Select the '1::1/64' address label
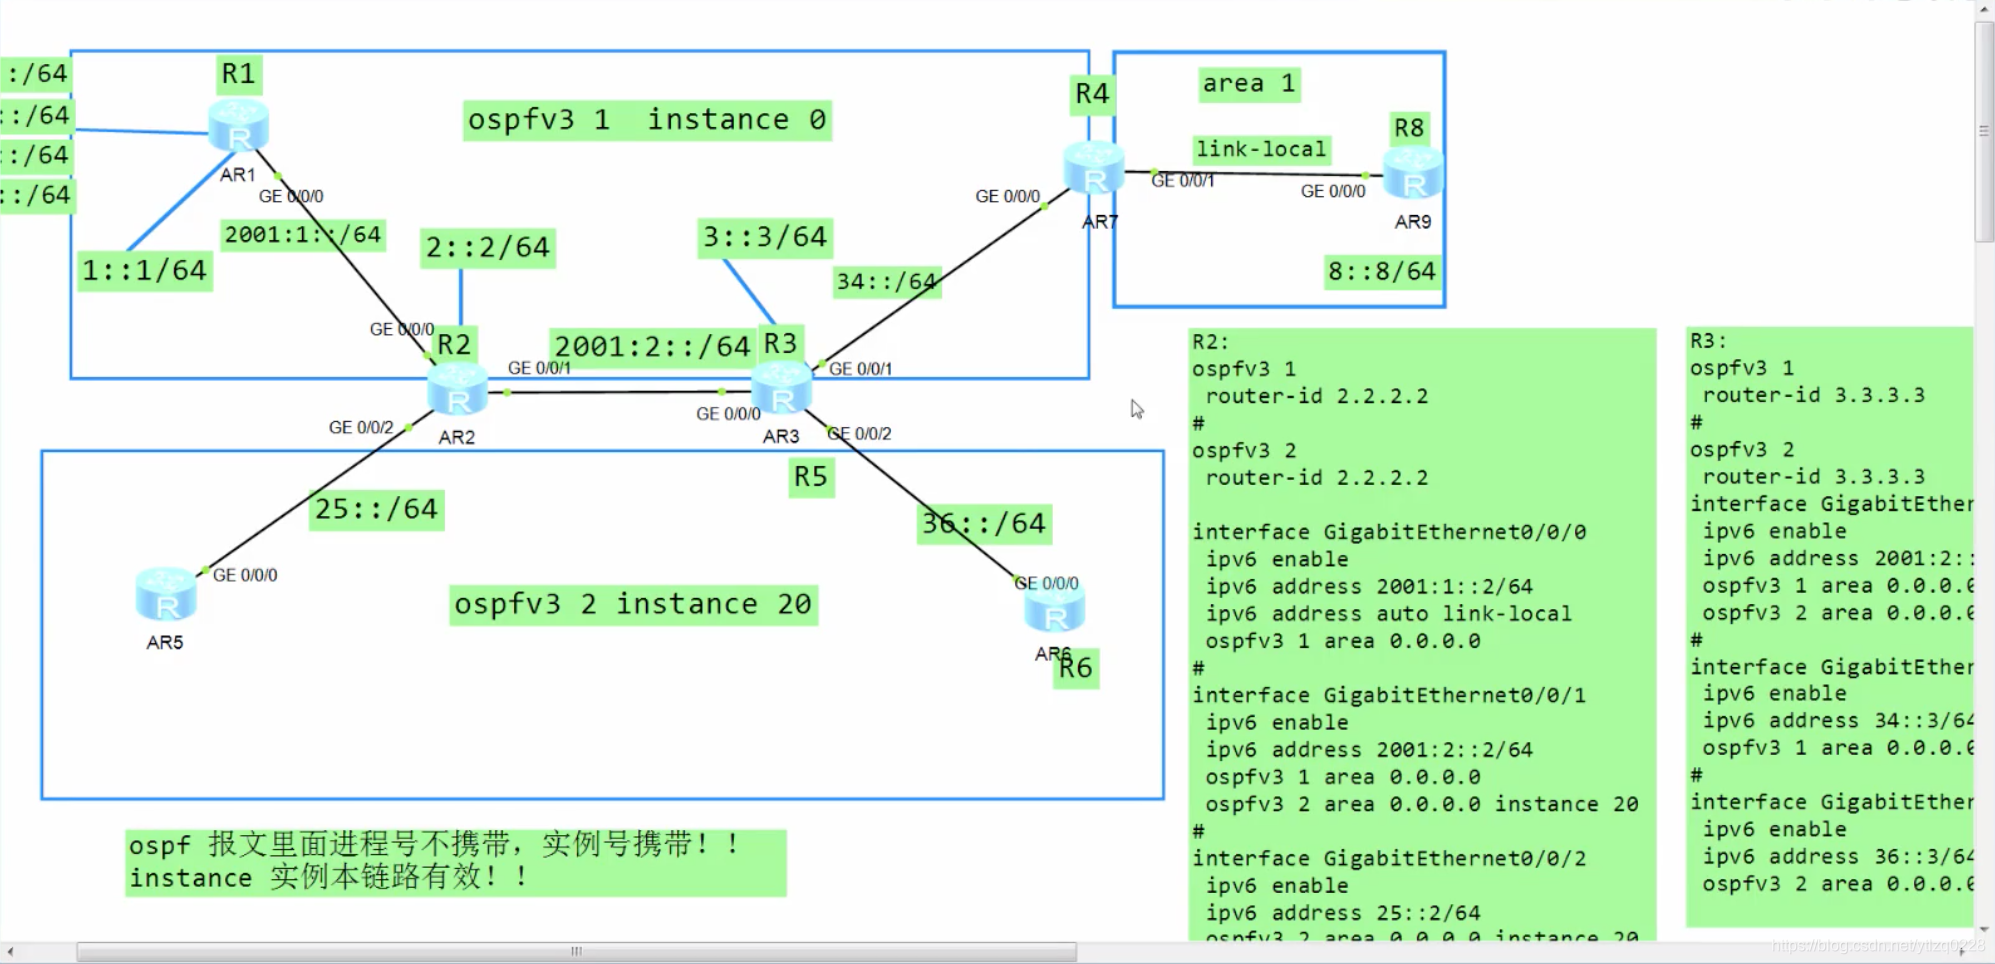 [x=144, y=271]
